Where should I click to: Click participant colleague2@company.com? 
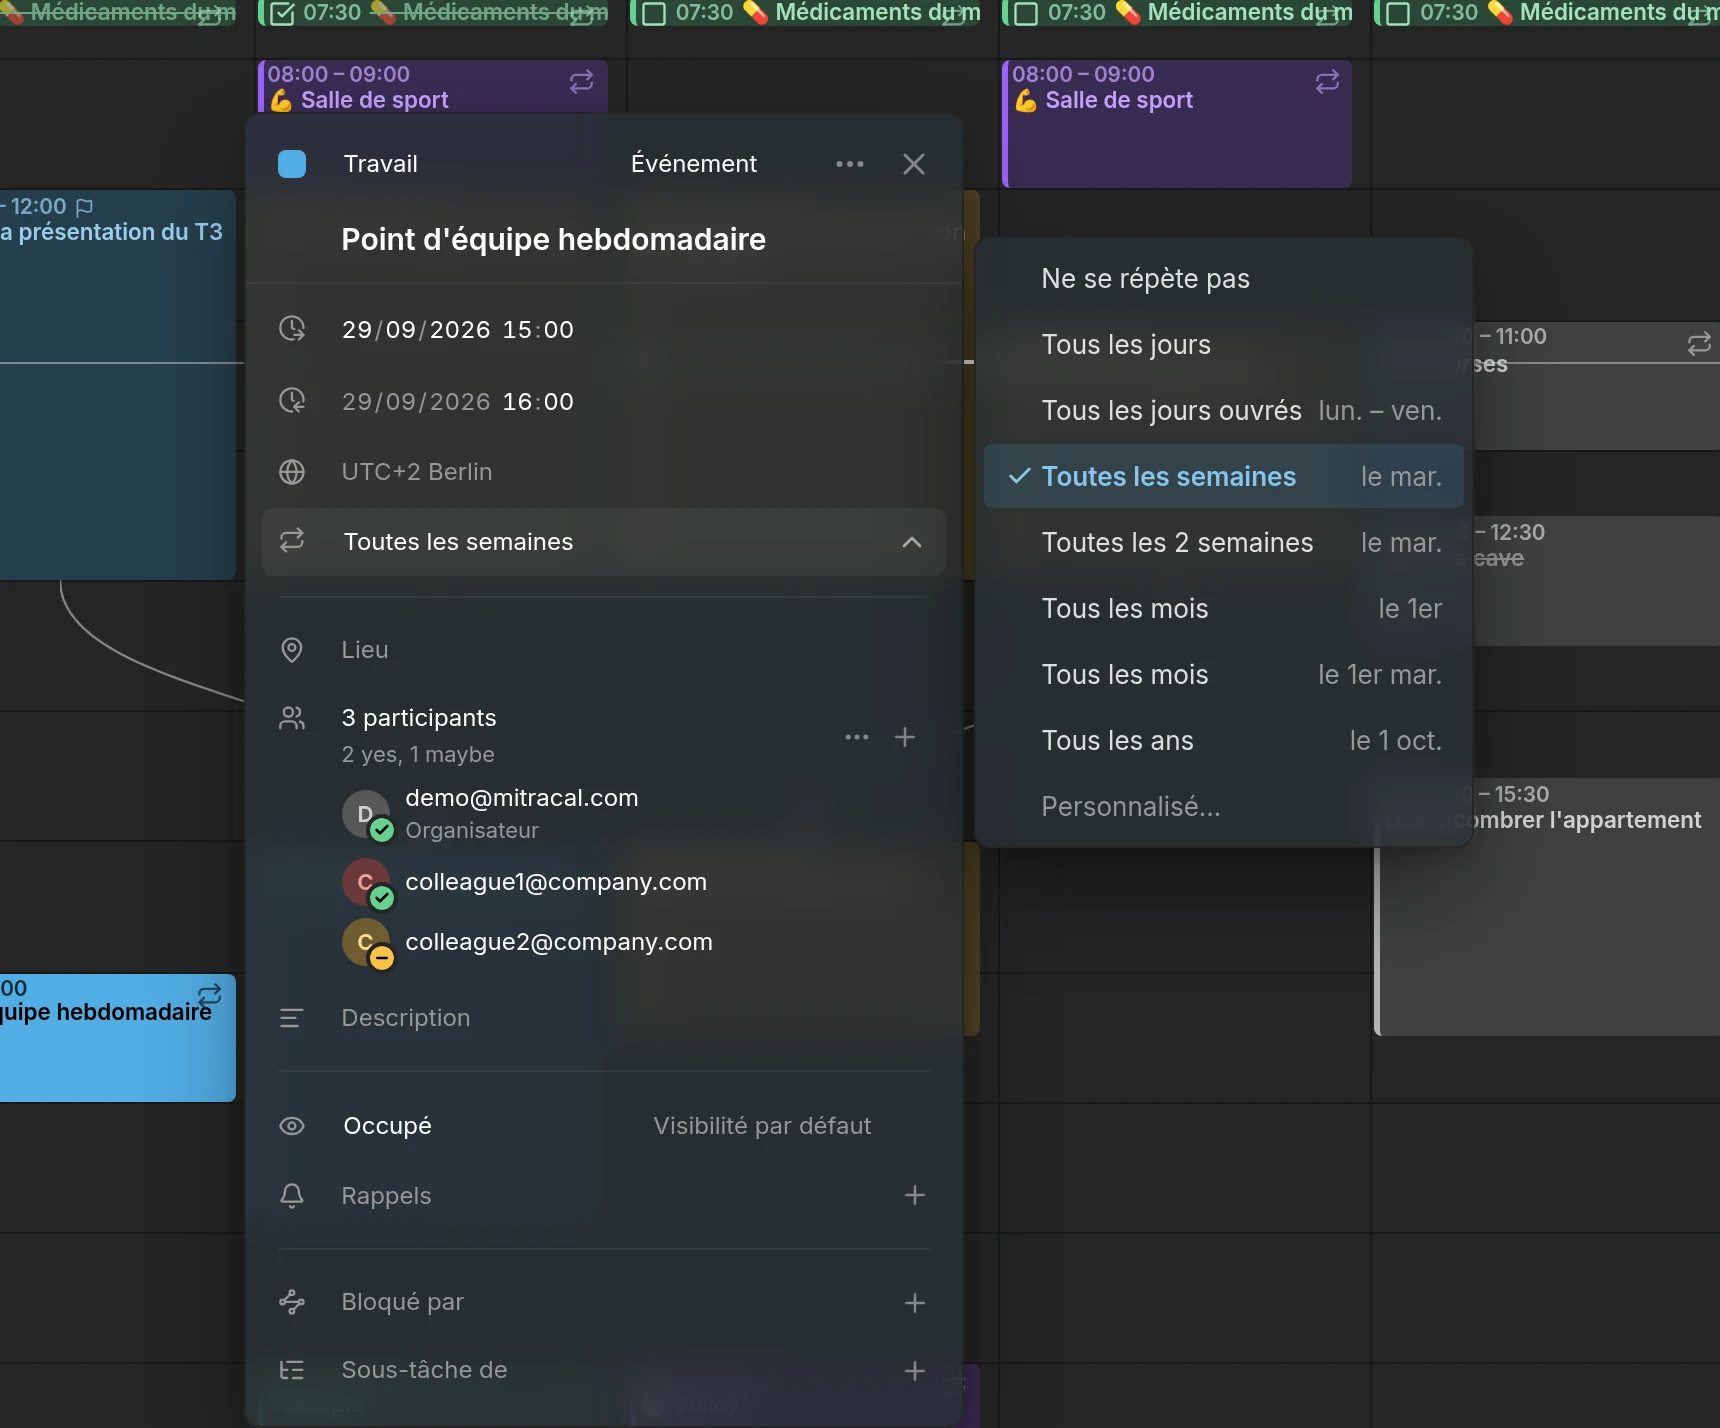pos(559,942)
